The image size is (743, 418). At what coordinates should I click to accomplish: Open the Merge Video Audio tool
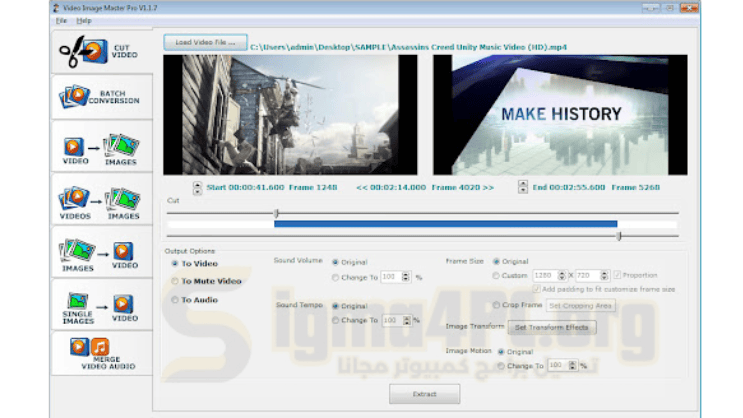(103, 353)
